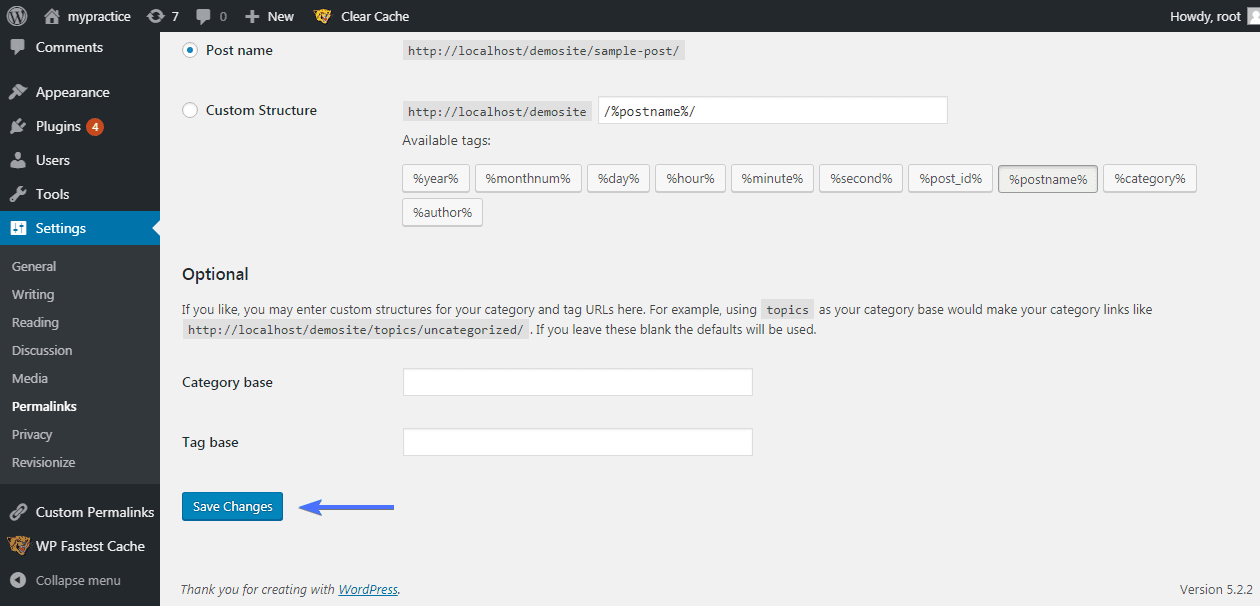Screen dimensions: 1260x606
Task: Click the cheetah icon beside Clear Cache
Action: click(x=323, y=16)
